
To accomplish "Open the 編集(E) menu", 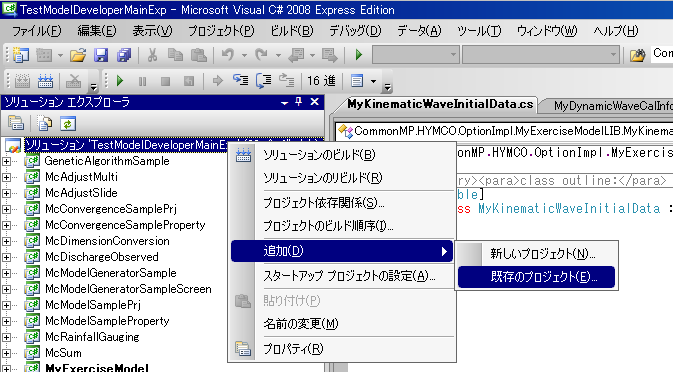I will (97, 31).
